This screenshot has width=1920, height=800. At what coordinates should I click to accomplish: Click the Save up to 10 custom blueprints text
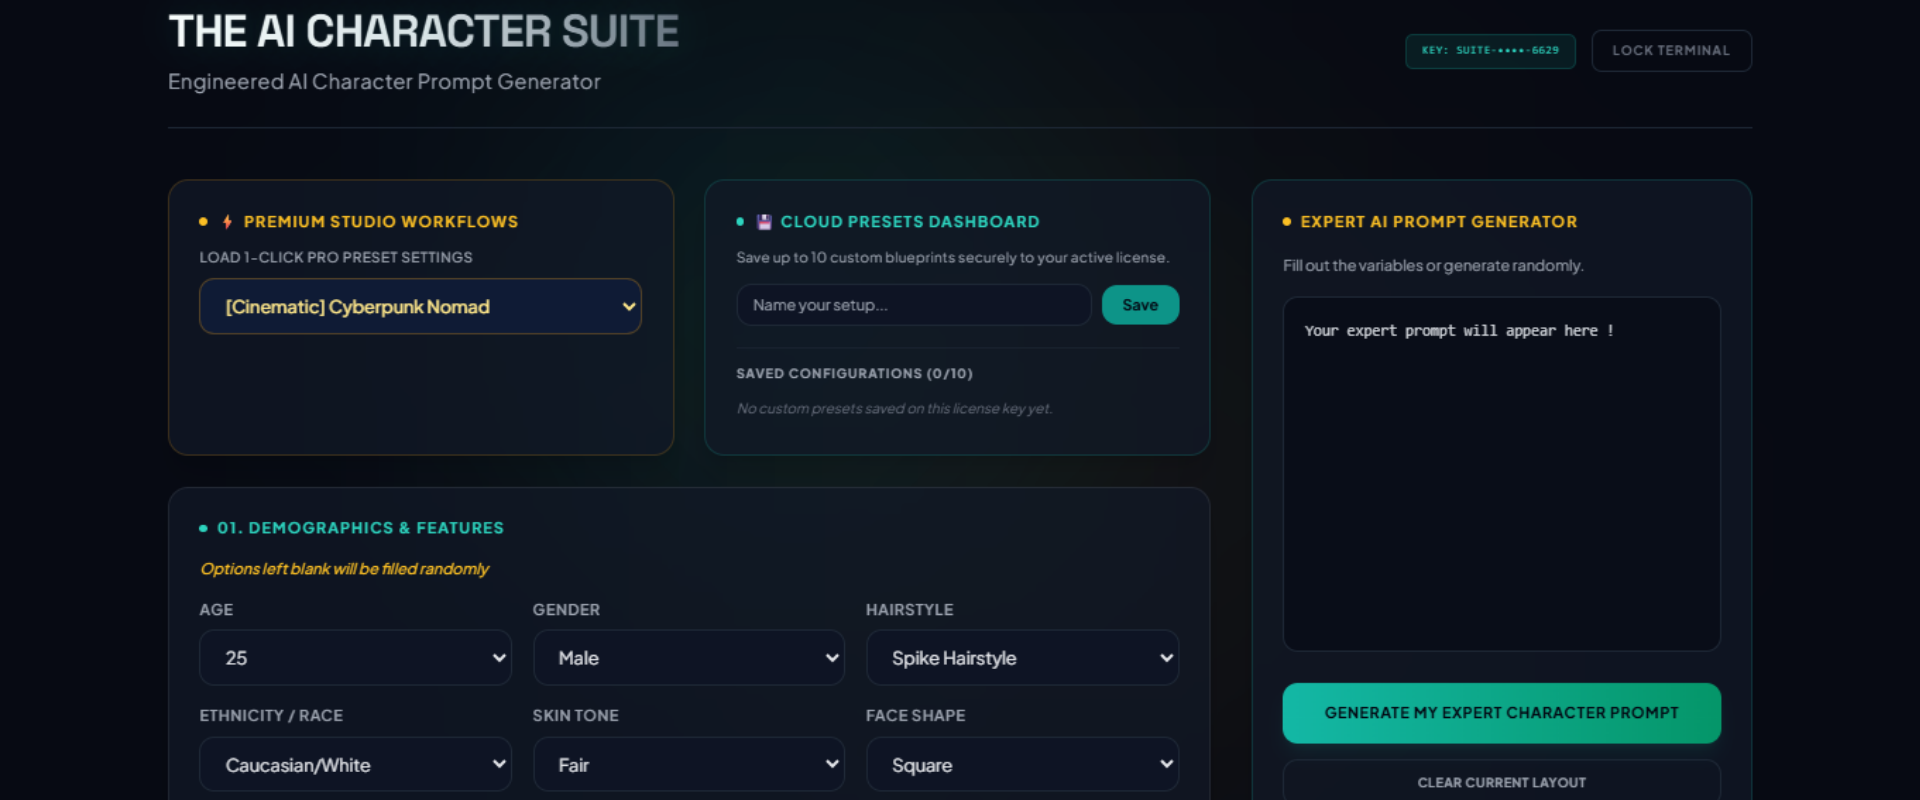(x=952, y=258)
